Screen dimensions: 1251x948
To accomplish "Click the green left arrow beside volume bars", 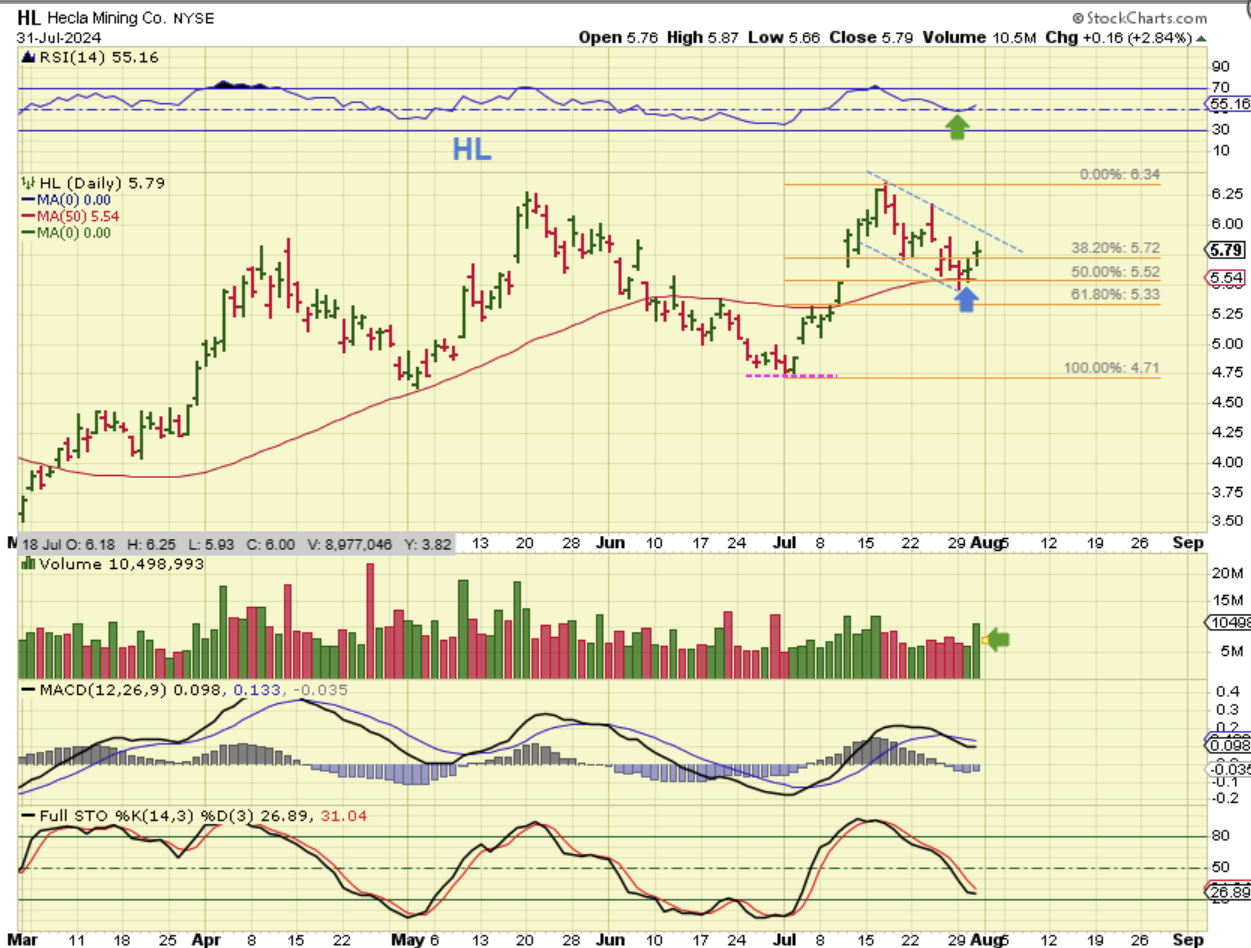I will point(998,640).
